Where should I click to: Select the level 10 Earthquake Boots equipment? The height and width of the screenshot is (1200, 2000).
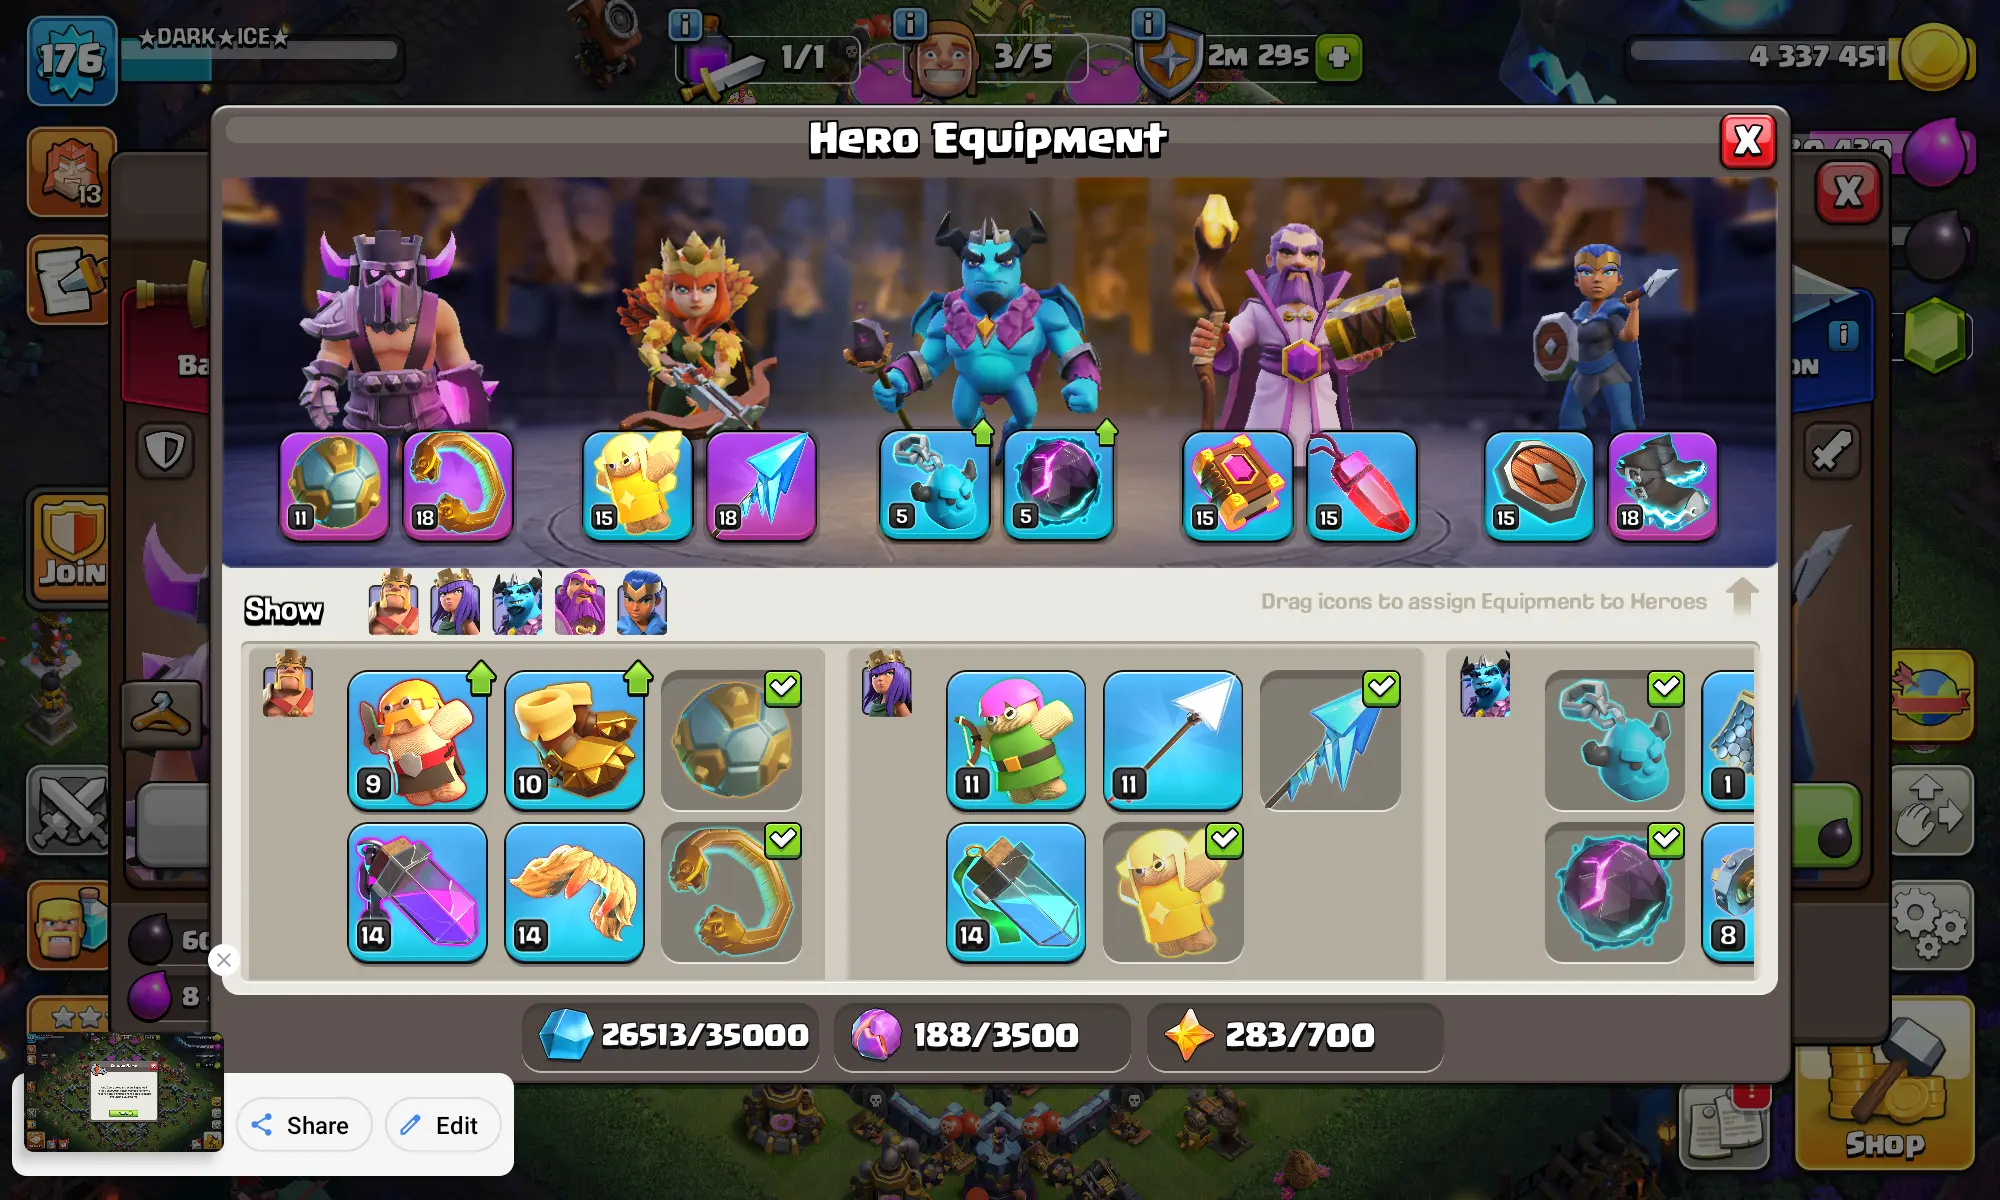(x=574, y=739)
